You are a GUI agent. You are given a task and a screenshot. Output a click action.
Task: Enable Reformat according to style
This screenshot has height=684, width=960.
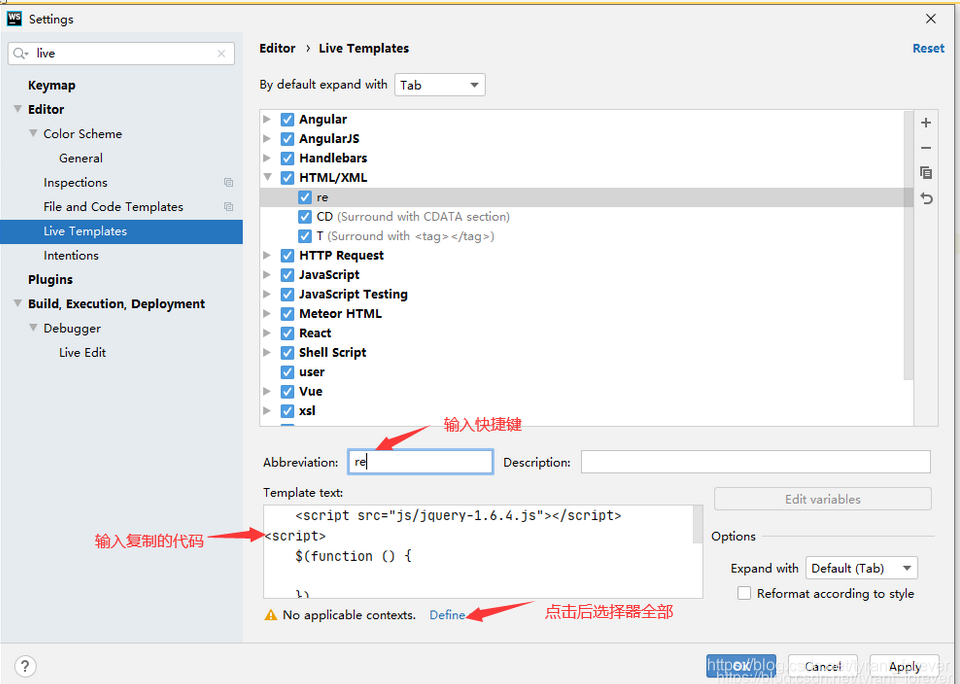pos(744,593)
